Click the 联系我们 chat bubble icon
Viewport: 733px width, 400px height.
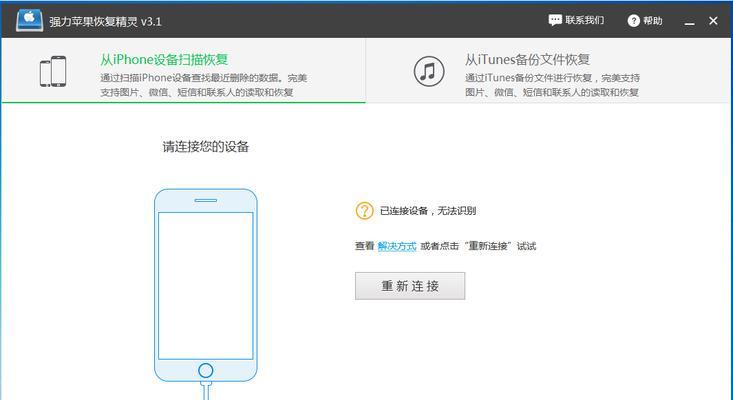pos(555,20)
